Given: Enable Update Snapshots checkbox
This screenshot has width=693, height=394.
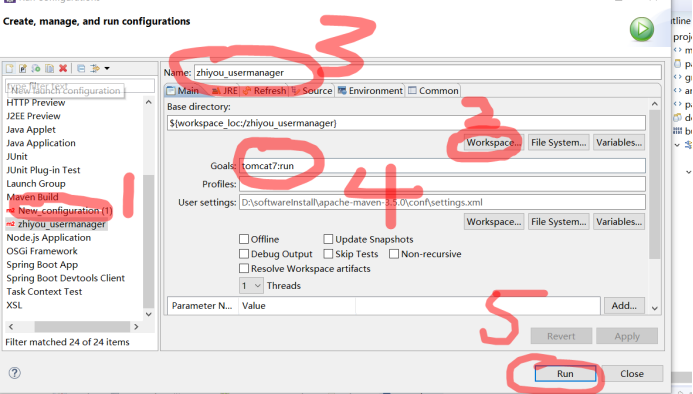Looking at the screenshot, I should pyautogui.click(x=328, y=239).
